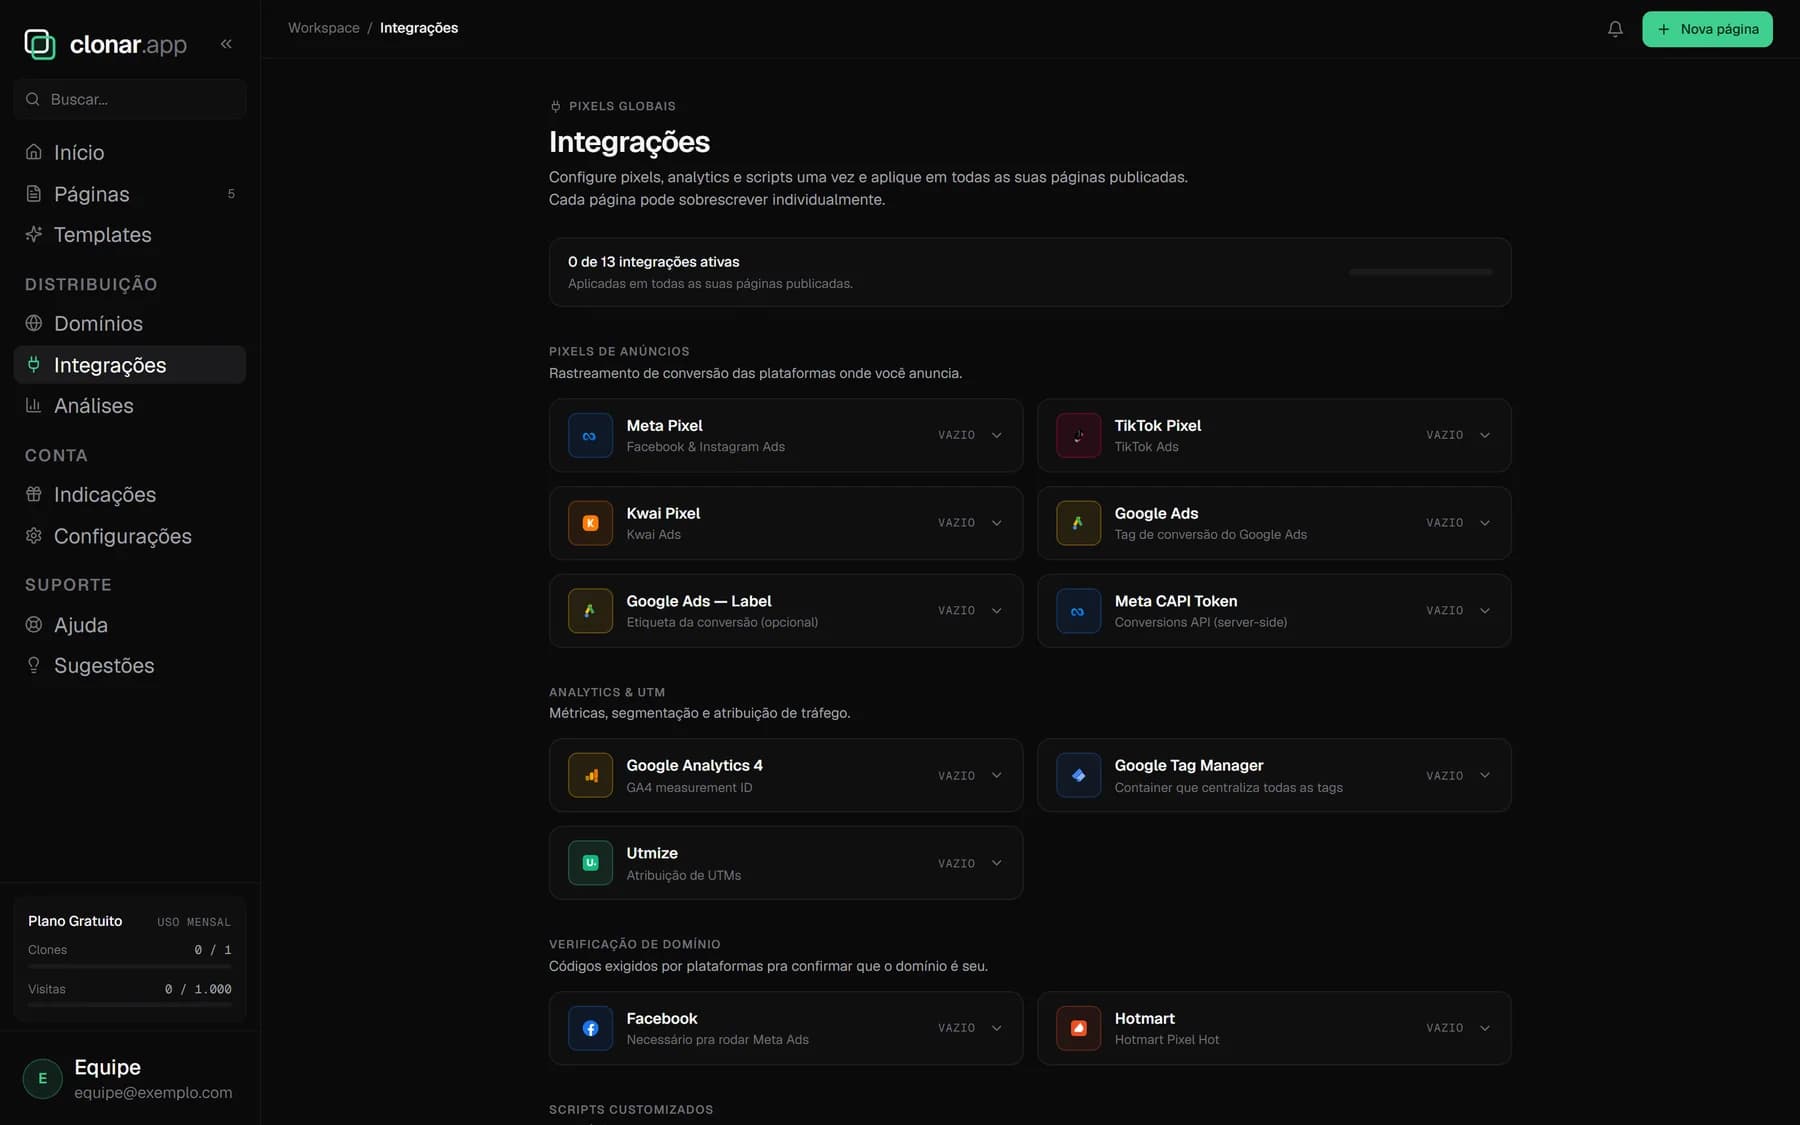
Task: Expand the Kwai Pixel card chevron
Action: [x=996, y=523]
